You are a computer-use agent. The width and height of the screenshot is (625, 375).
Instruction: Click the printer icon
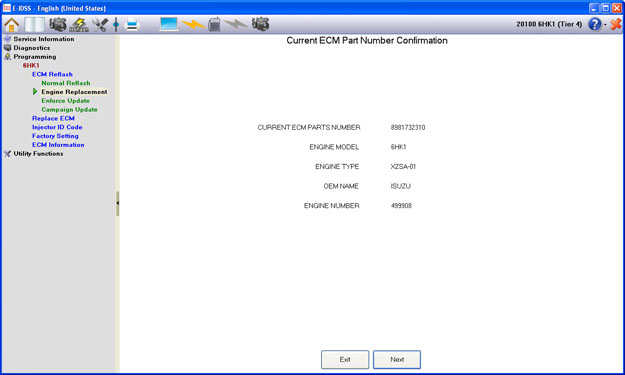click(132, 25)
